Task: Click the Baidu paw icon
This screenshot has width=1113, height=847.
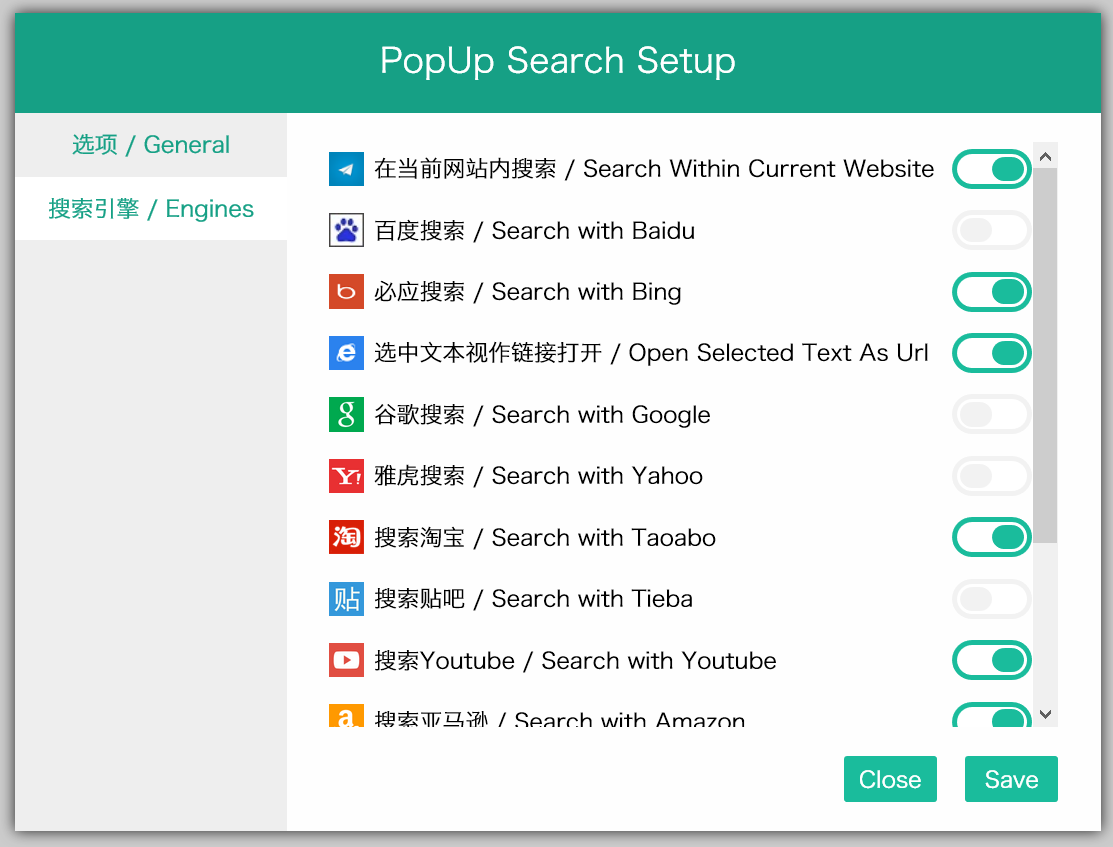Action: click(346, 230)
